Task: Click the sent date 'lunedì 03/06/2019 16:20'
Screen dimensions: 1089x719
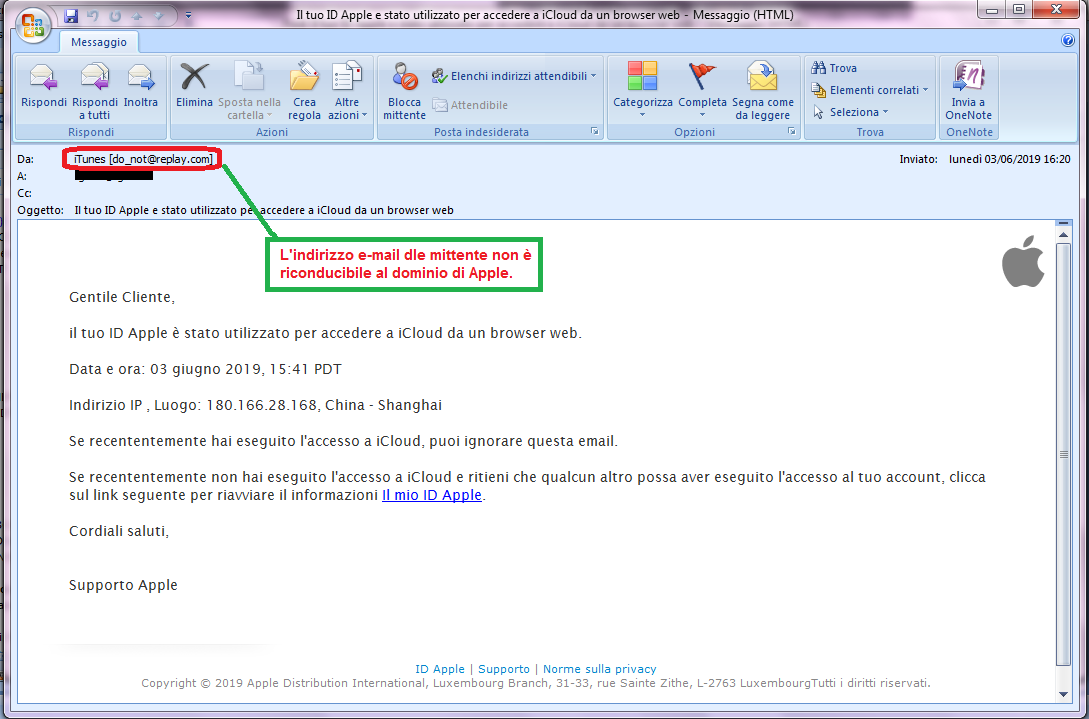Action: pyautogui.click(x=1010, y=159)
